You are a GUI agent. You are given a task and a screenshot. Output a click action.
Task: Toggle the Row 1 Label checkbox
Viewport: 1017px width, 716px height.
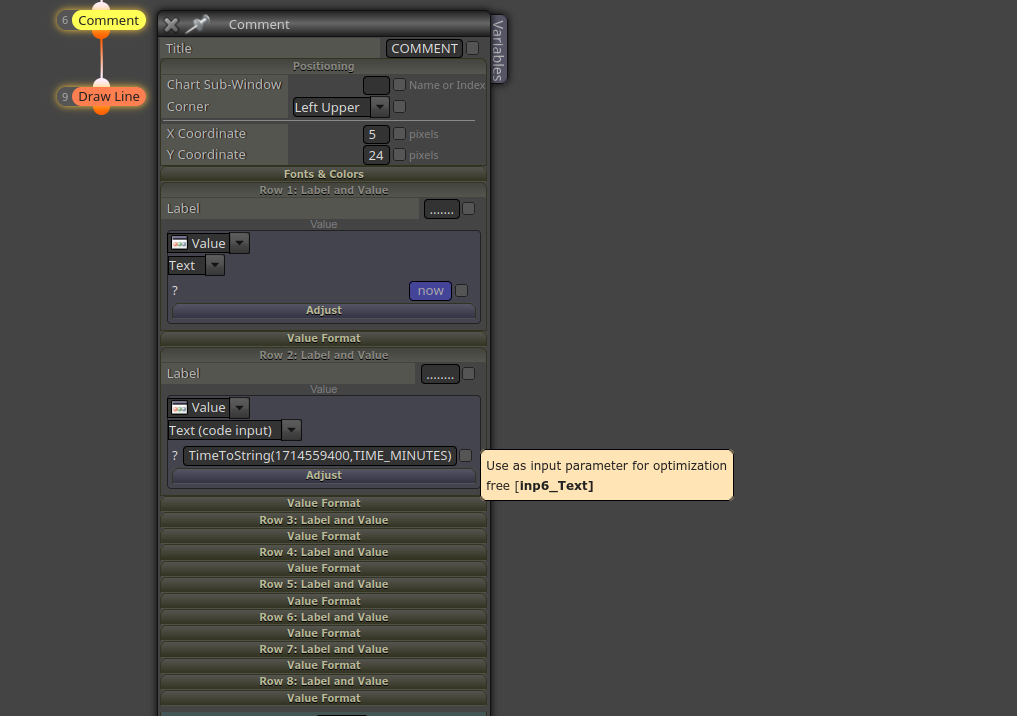pos(469,209)
